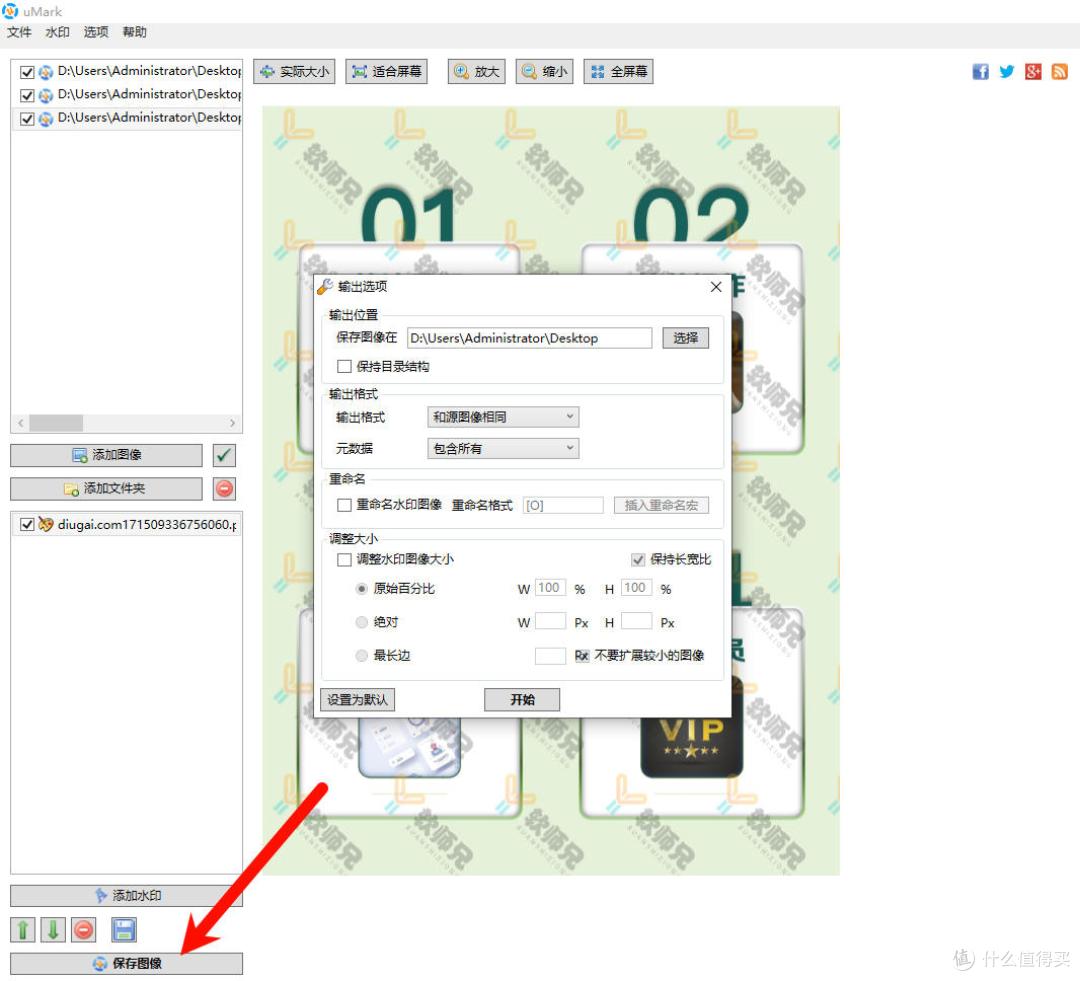
Task: Click the percent width W field
Action: point(550,588)
